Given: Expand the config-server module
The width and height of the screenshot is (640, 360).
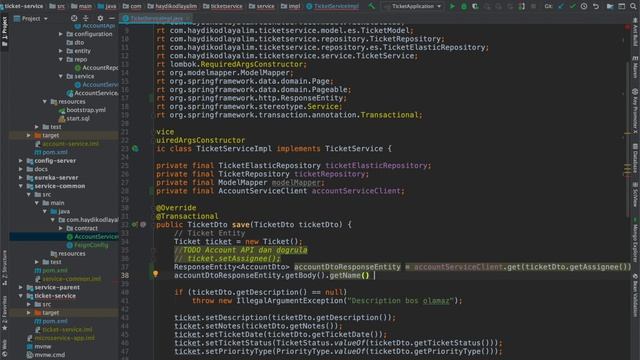Looking at the screenshot, I should coord(21,161).
